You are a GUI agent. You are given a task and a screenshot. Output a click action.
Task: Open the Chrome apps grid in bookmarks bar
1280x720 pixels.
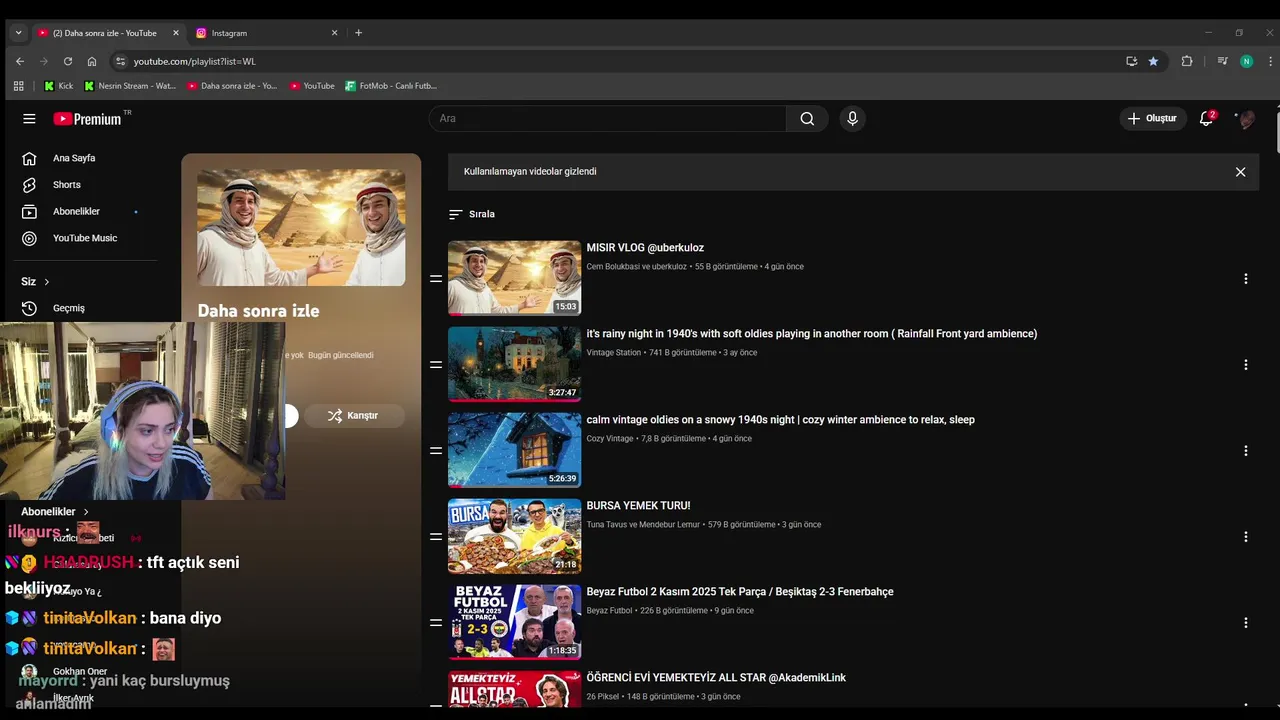tap(18, 86)
